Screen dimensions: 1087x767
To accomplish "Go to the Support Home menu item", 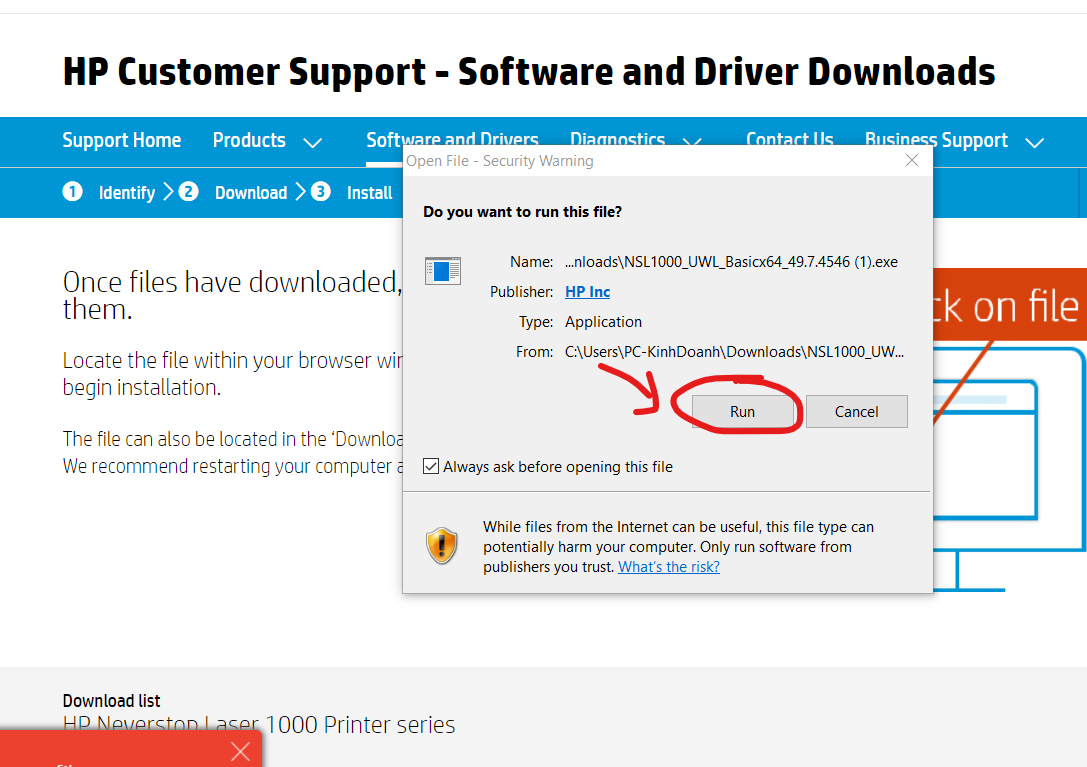I will click(122, 141).
